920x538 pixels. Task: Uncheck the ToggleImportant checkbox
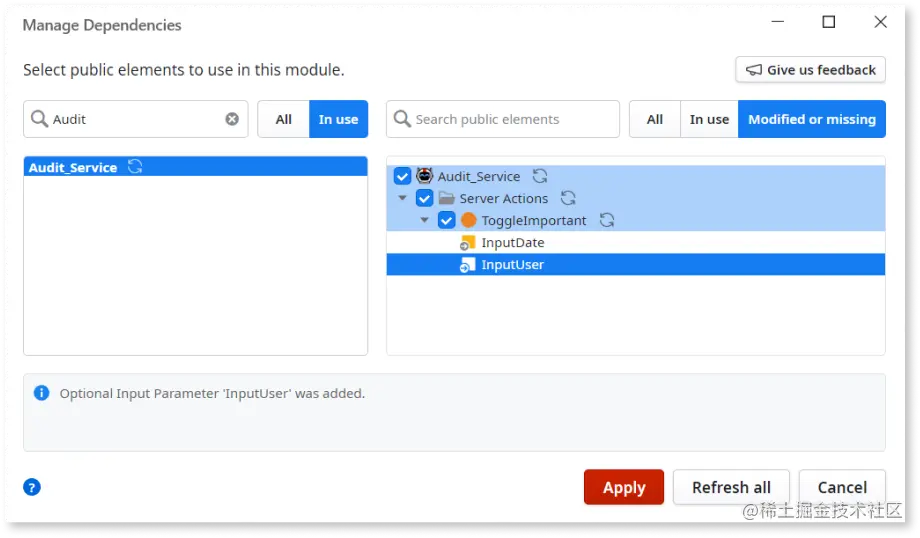click(447, 221)
